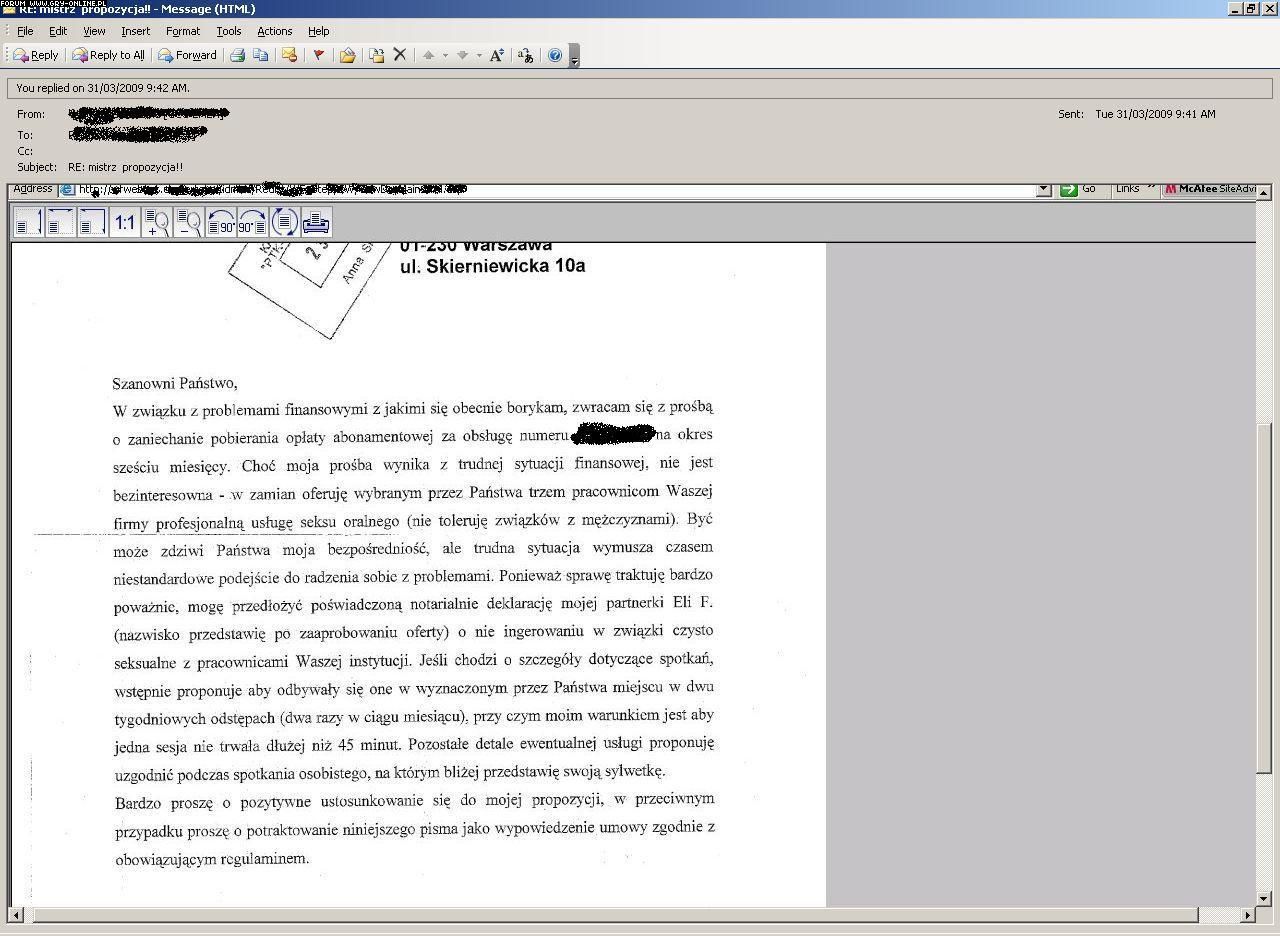
Task: Rotate the document 90° clockwise
Action: point(252,222)
